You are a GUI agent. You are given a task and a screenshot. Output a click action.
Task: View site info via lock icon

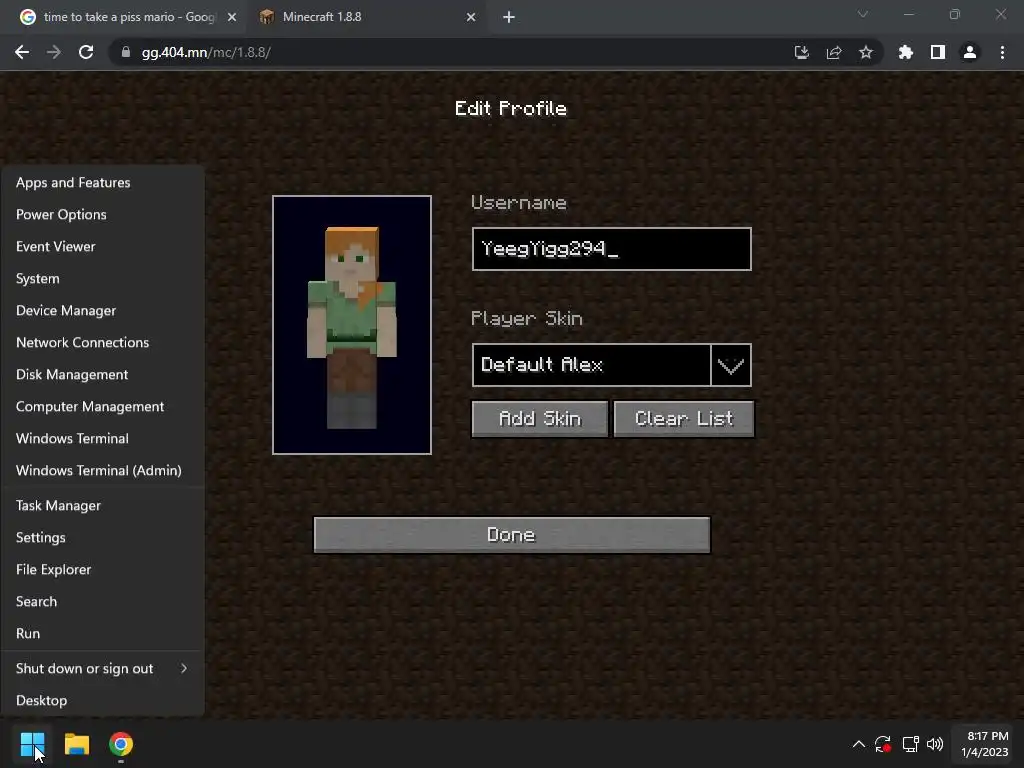126,52
